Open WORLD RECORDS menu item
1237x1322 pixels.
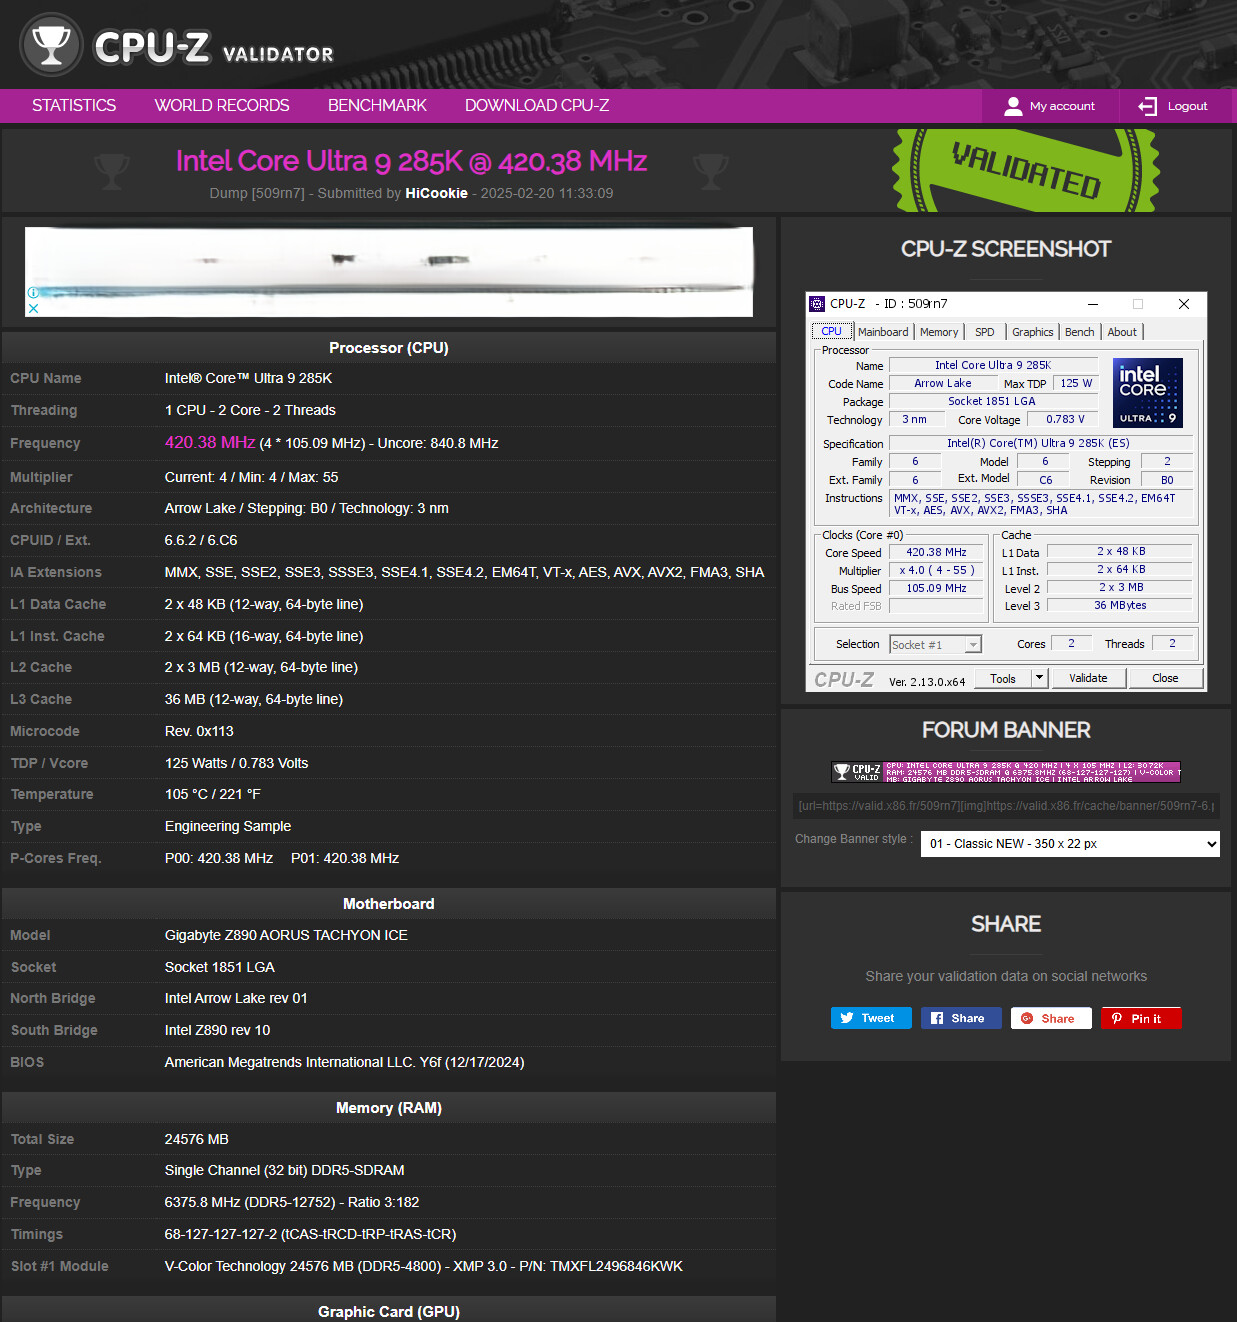[222, 106]
